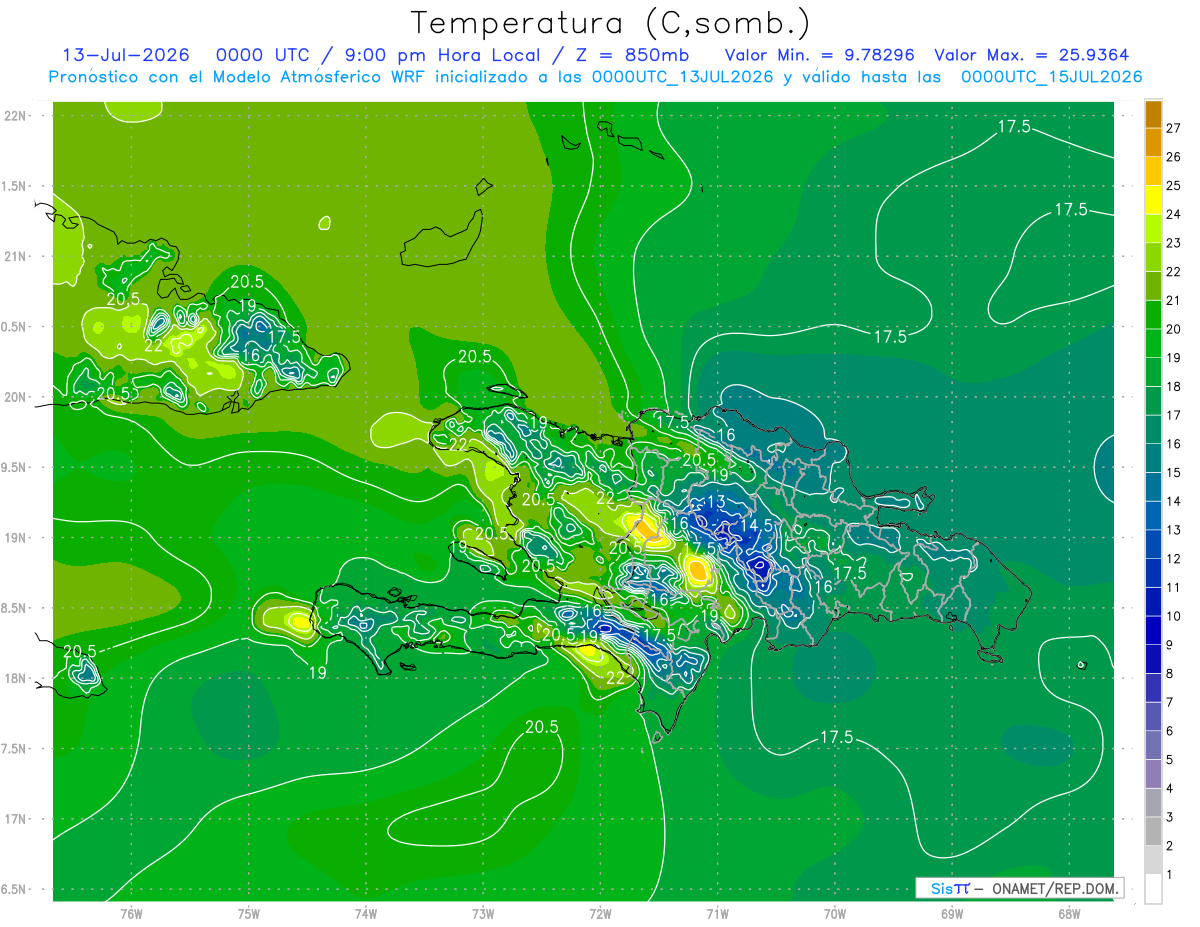Click the "ONAMET/REP.DOM." credit label
Viewport: 1200px width, 927px height.
pos(1054,888)
